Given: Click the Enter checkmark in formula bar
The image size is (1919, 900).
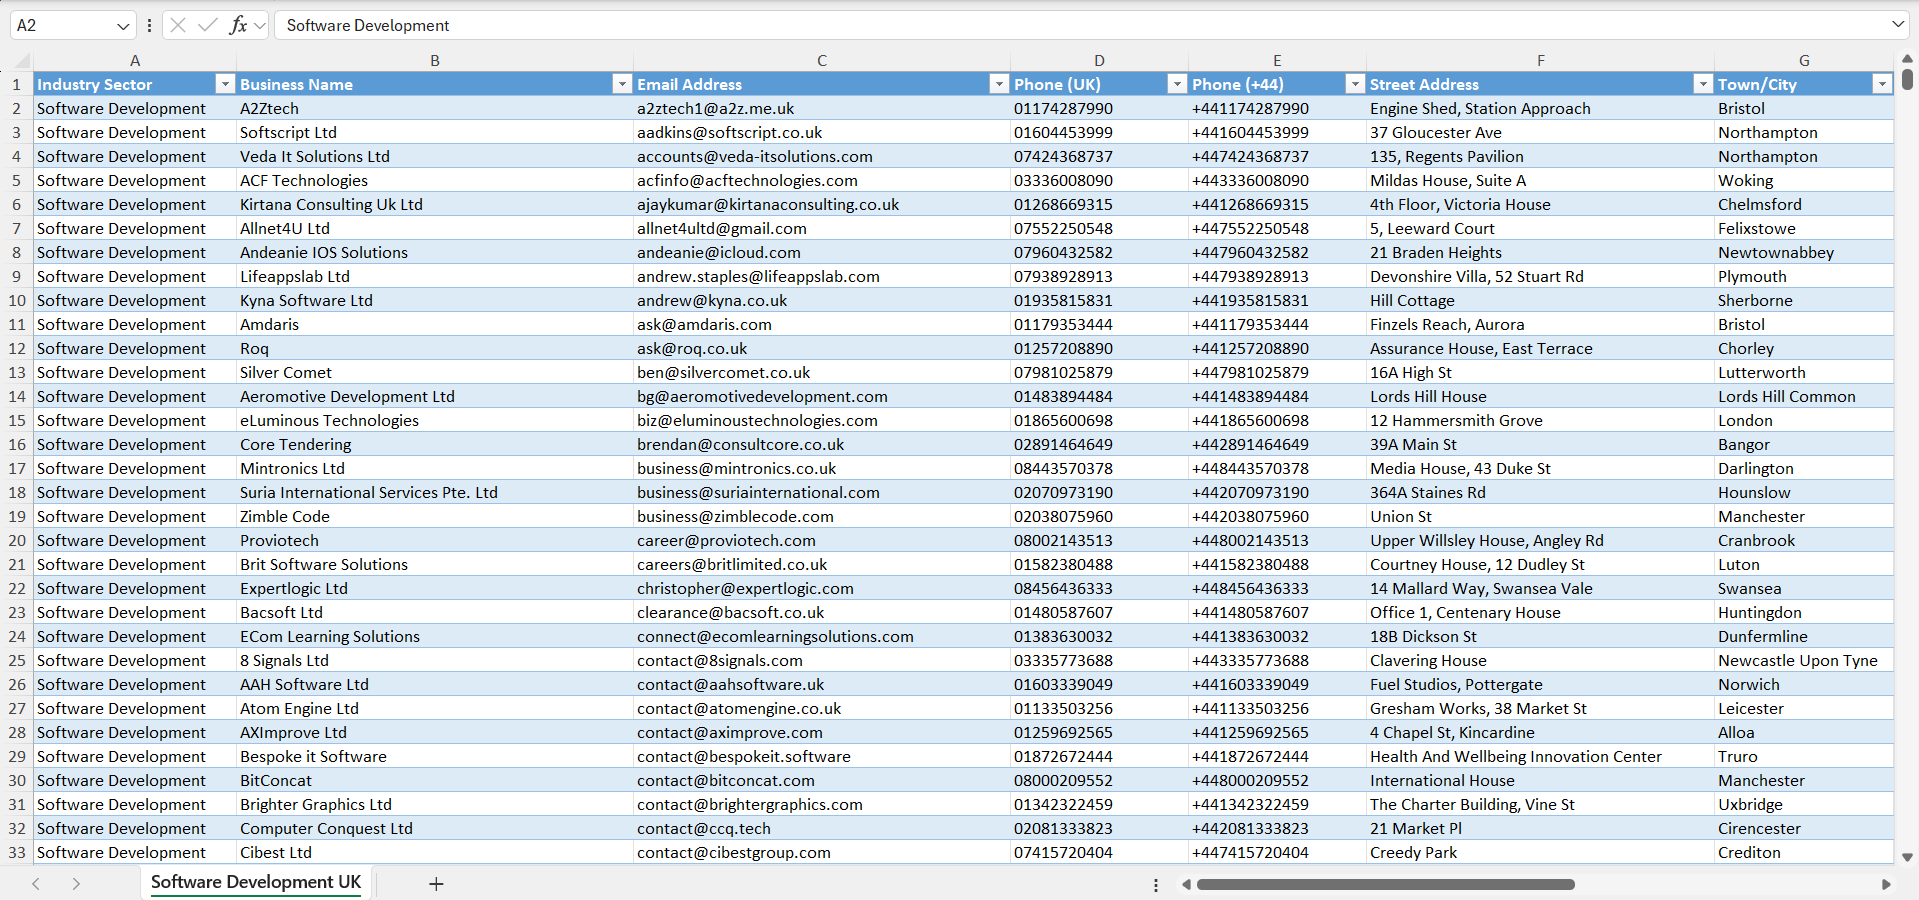Looking at the screenshot, I should [208, 25].
